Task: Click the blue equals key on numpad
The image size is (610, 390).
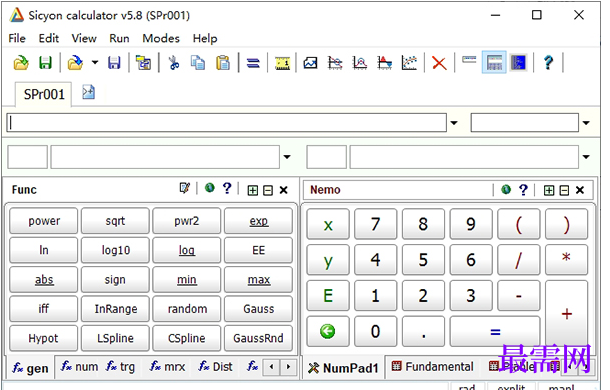Action: pos(495,332)
